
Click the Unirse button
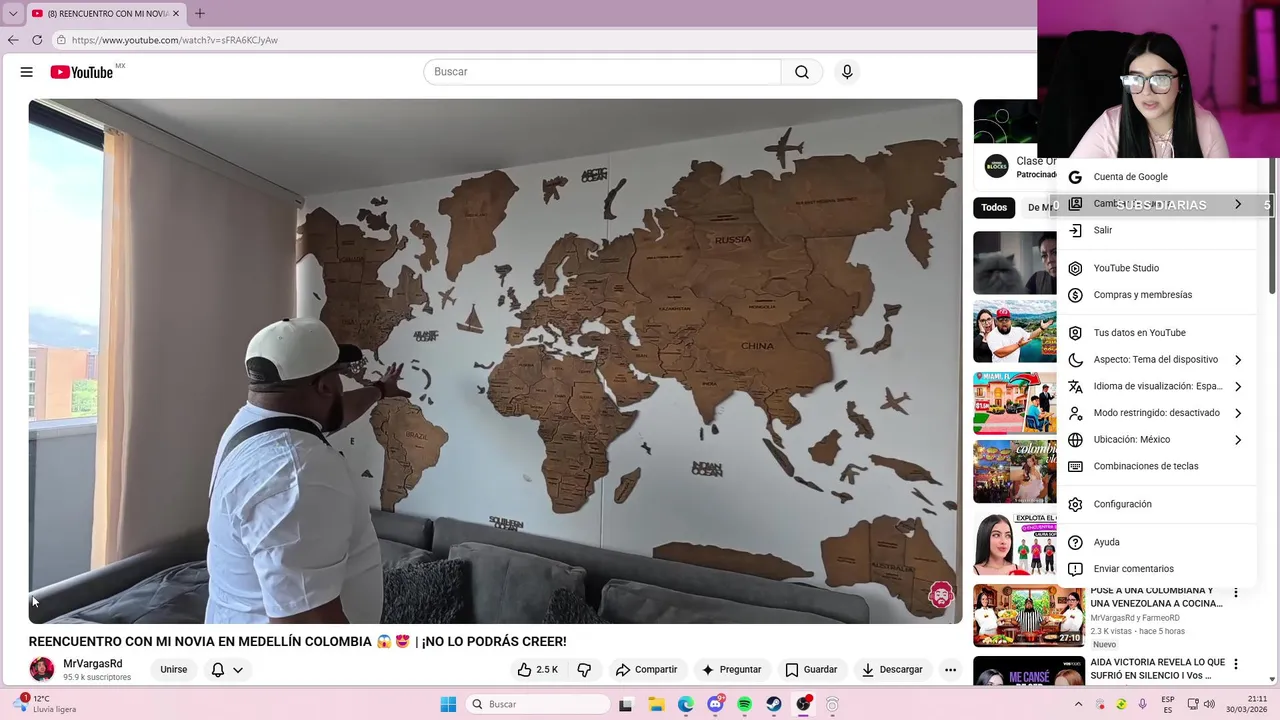tap(174, 670)
